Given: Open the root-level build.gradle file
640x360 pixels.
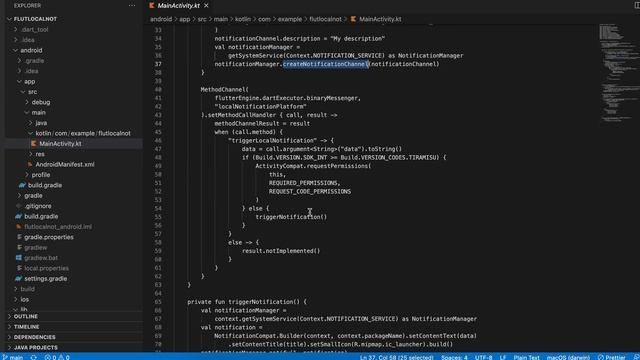Looking at the screenshot, I should tap(41, 216).
